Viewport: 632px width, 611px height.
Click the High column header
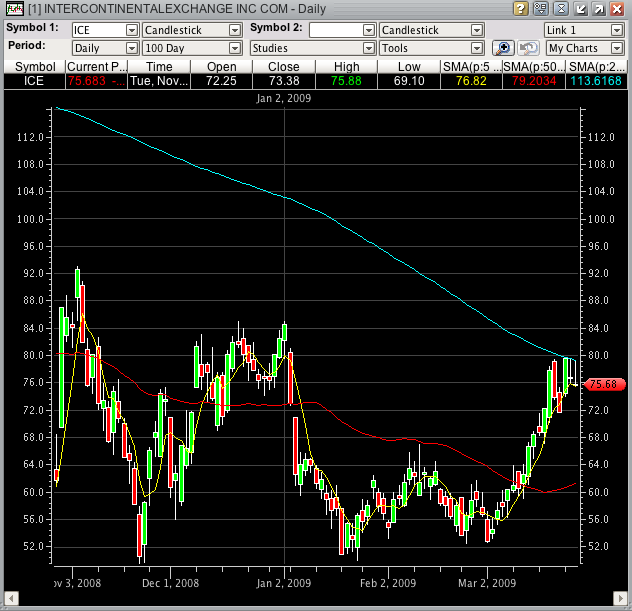[x=346, y=66]
